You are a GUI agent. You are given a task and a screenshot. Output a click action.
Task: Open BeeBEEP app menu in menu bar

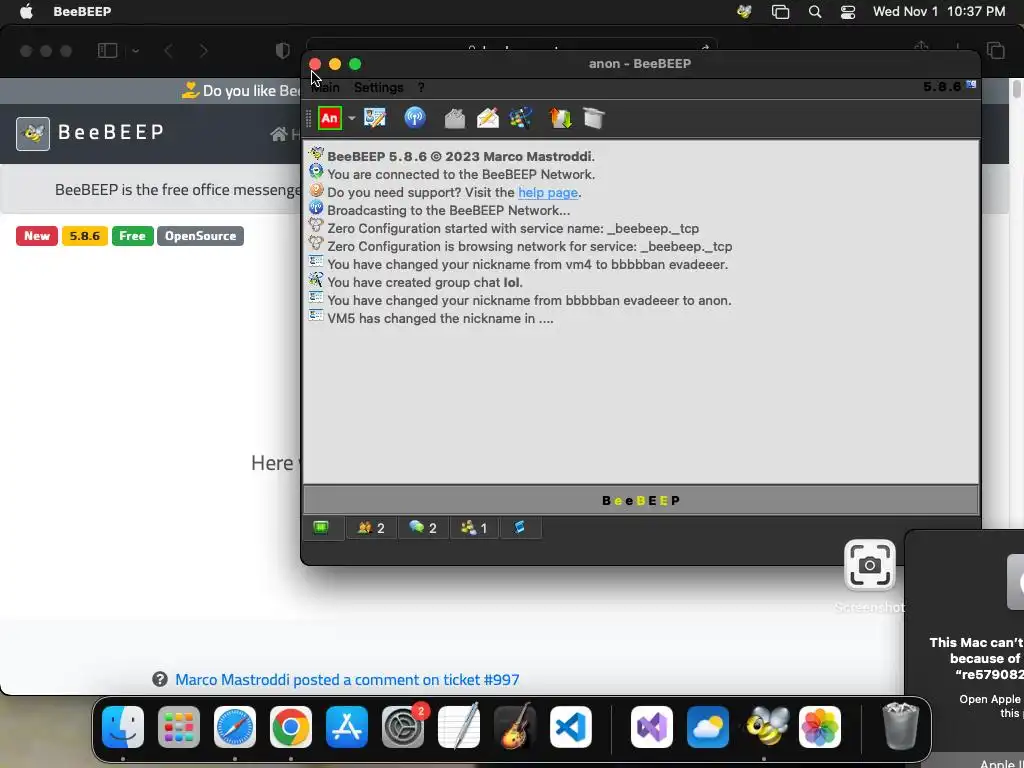(82, 11)
